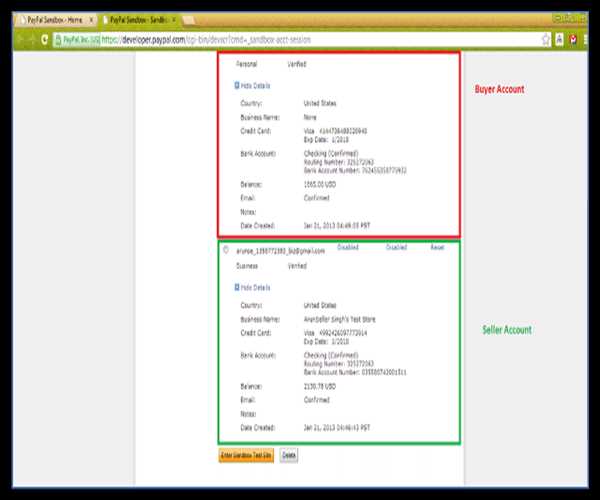600x500 pixels.
Task: Click the red extension icon in the toolbar
Action: pos(574,39)
